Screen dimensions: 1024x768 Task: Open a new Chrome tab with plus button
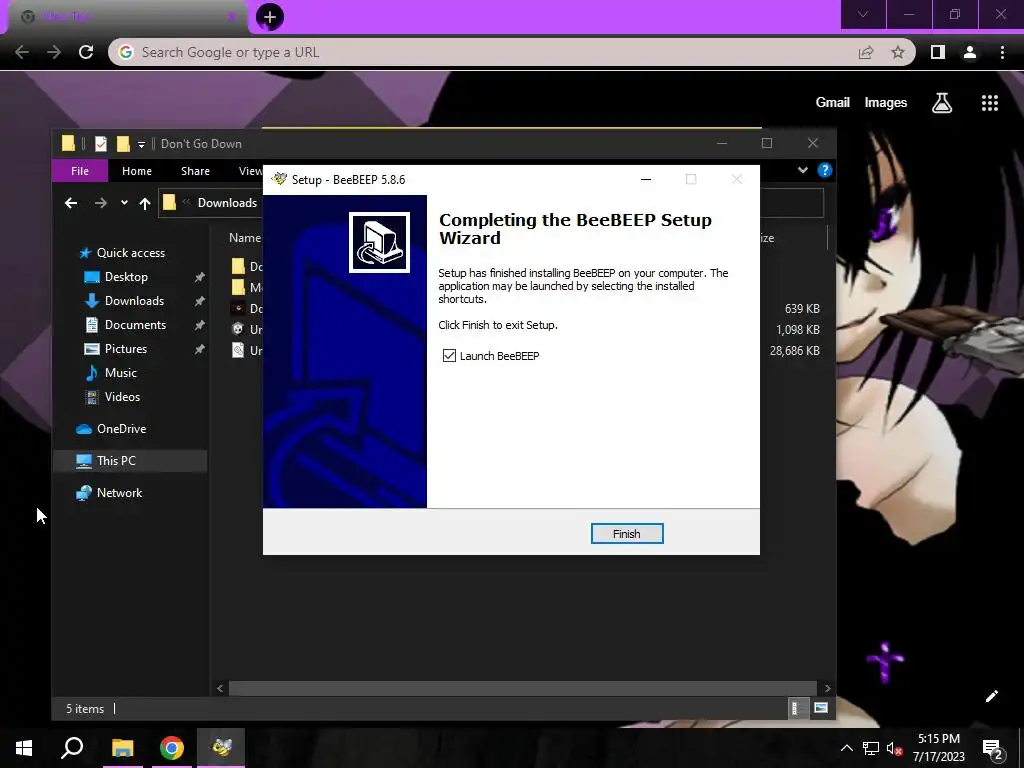tap(270, 17)
